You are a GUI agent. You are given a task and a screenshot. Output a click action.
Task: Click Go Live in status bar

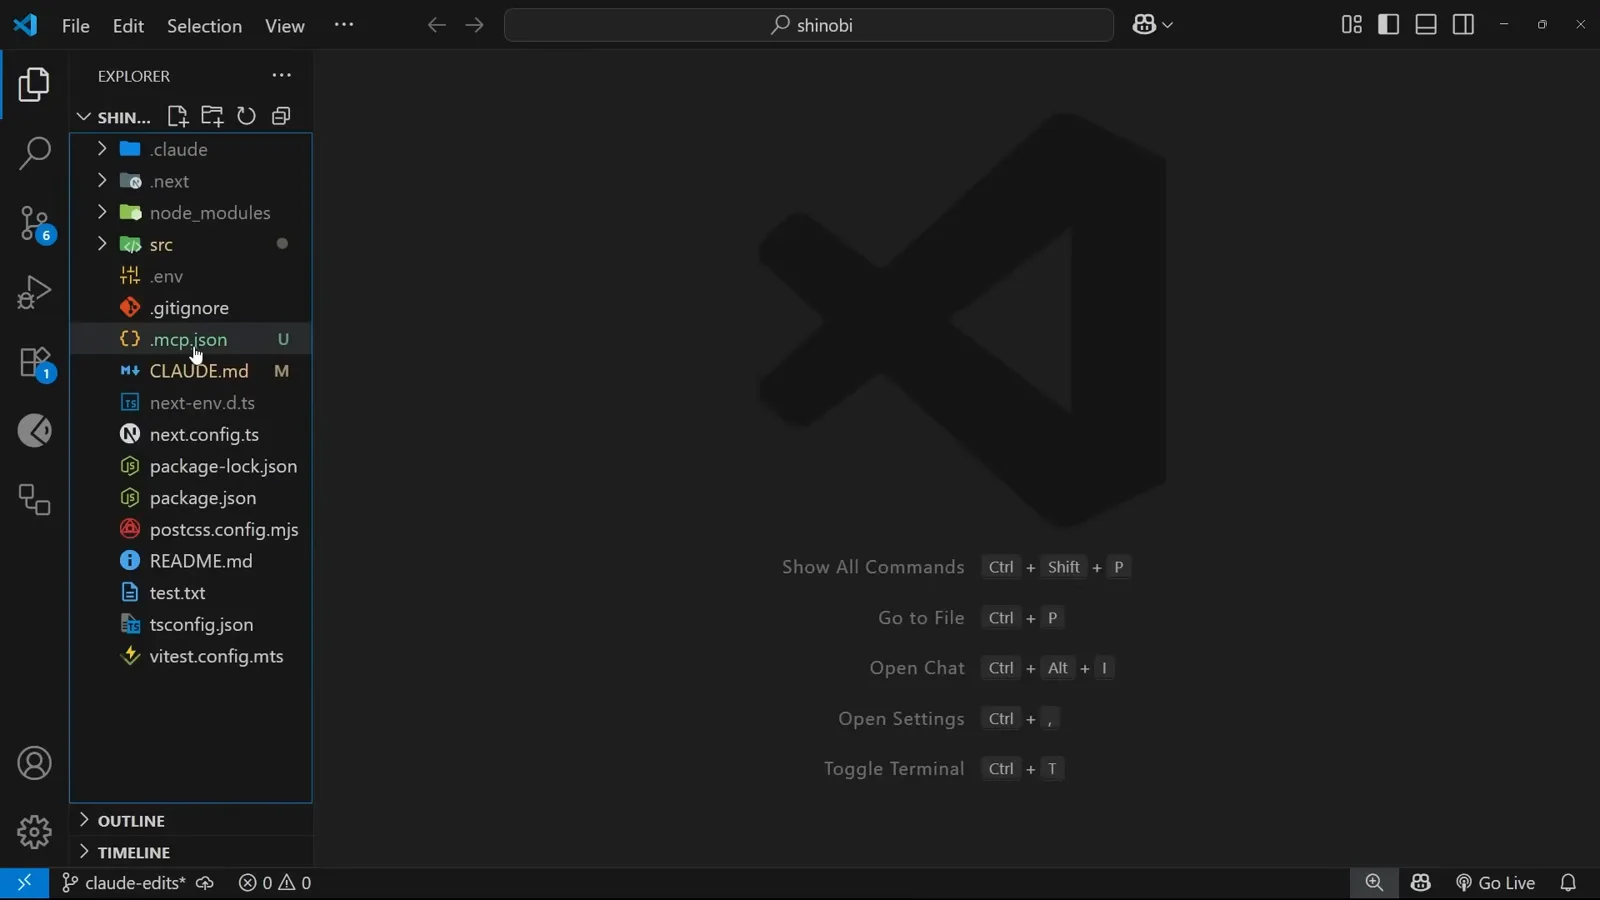(1495, 883)
